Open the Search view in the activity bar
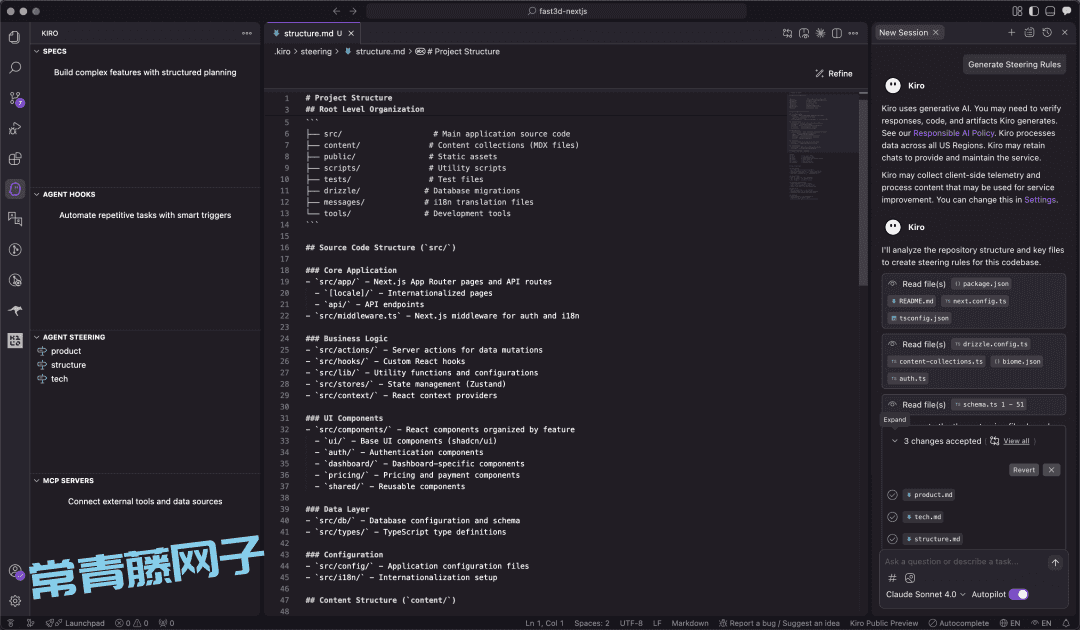This screenshot has height=630, width=1080. point(14,67)
